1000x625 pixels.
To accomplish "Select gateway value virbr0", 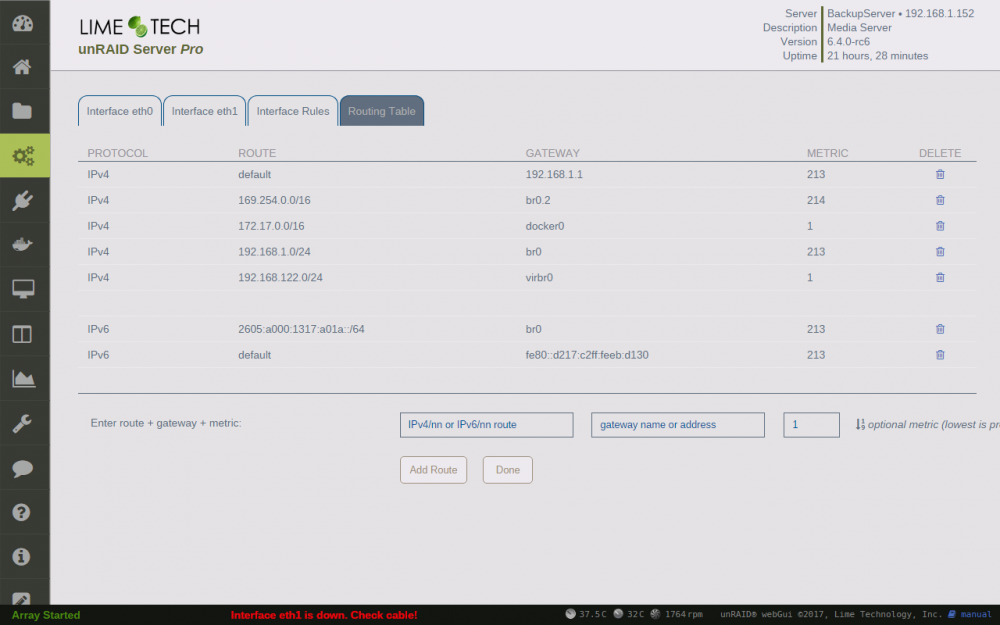I will [x=539, y=277].
